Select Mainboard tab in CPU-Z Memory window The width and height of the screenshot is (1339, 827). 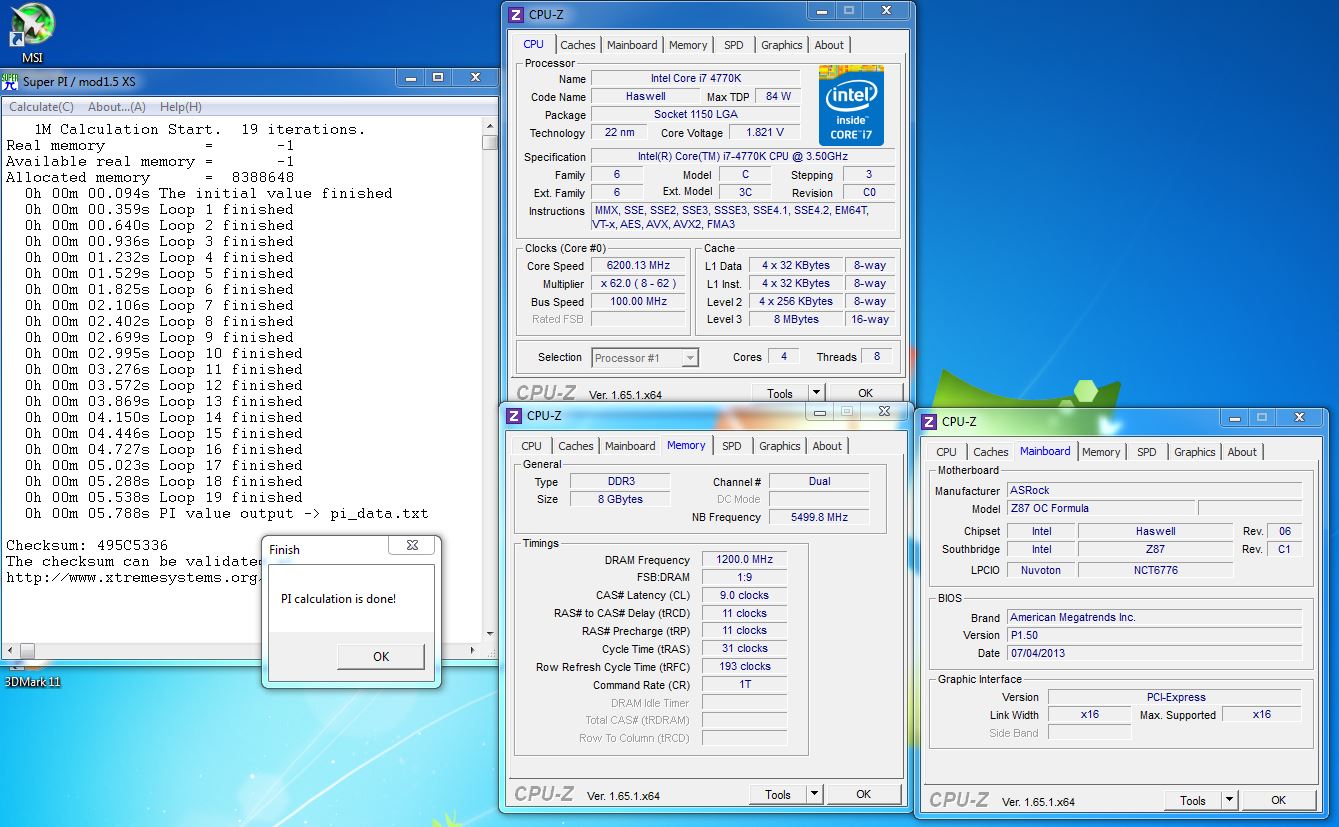630,446
